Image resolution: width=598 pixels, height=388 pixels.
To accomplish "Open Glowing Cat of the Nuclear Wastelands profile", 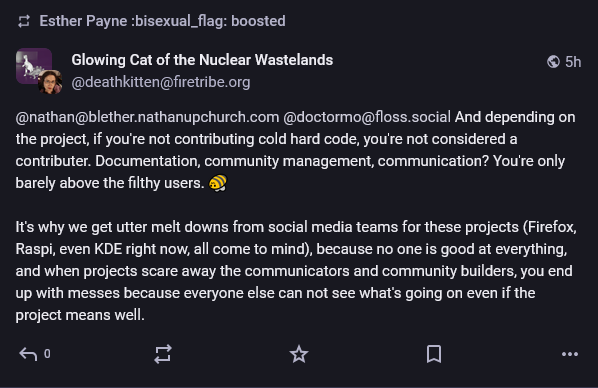I will point(202,60).
